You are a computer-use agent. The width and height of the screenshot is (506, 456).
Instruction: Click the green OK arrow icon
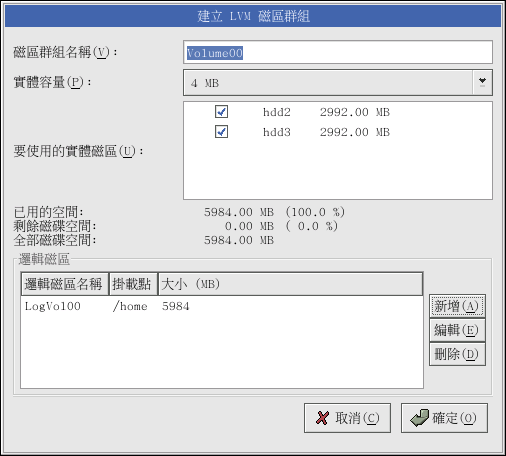pyautogui.click(x=420, y=418)
